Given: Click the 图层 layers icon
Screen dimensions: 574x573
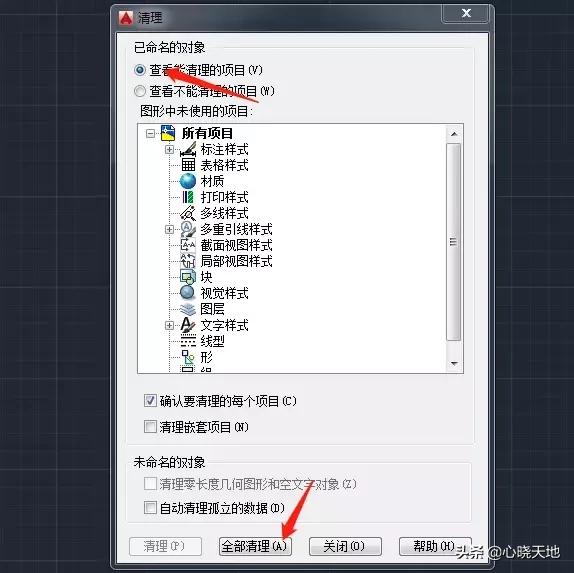Looking at the screenshot, I should [x=188, y=309].
